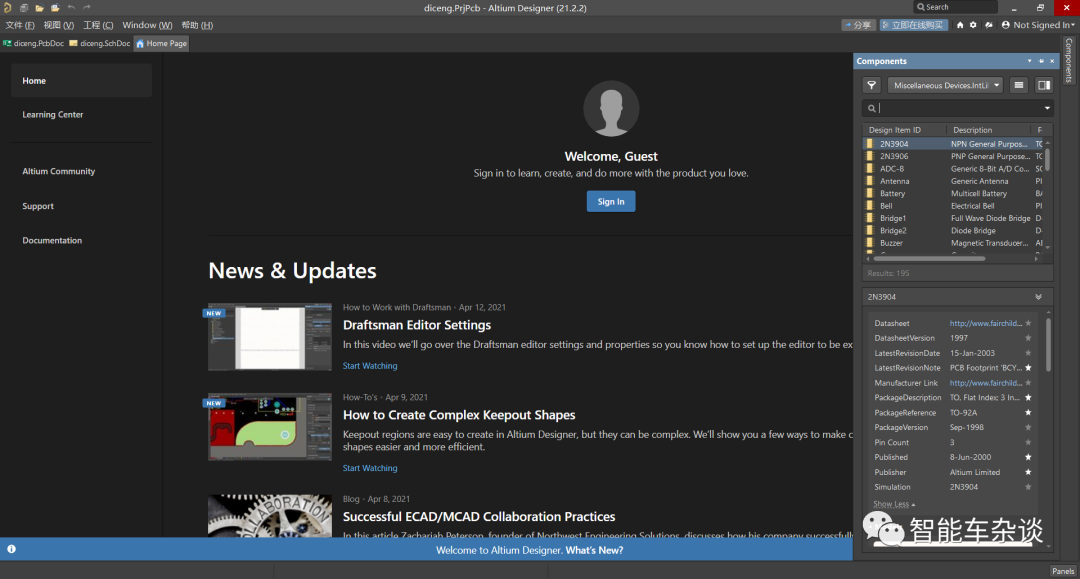This screenshot has height=579, width=1080.
Task: Click What's New? link in welcome bar
Action: (594, 550)
